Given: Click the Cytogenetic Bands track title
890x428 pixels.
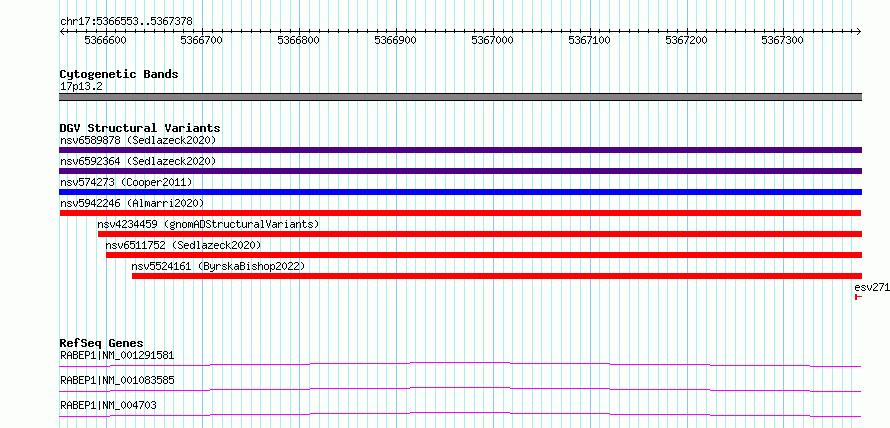Looking at the screenshot, I should pos(119,74).
